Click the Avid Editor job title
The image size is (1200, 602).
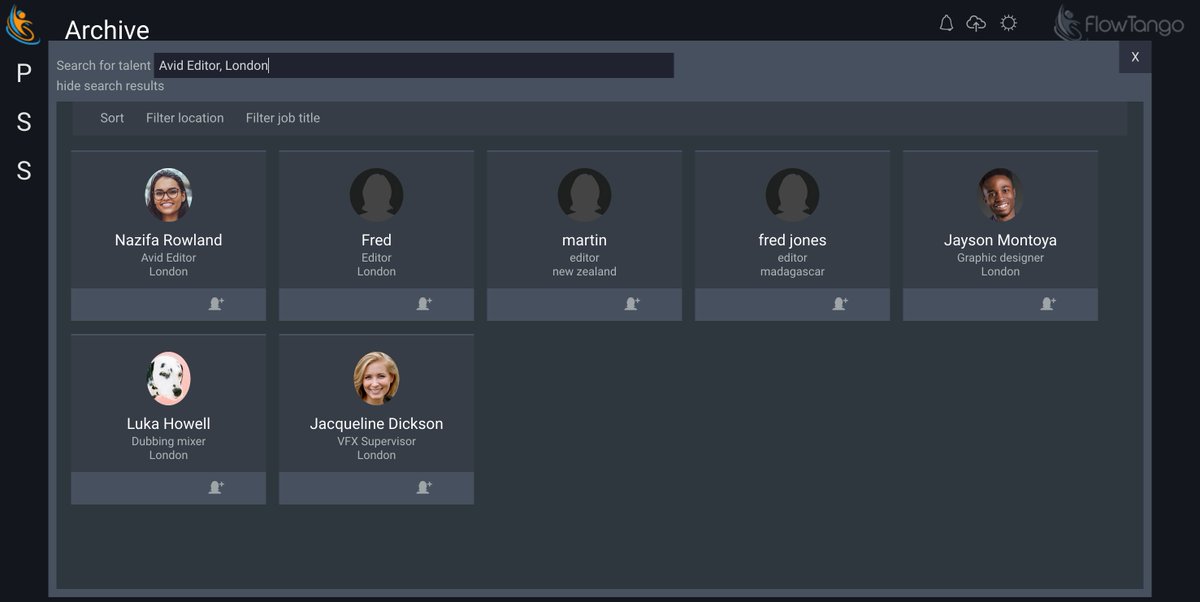(168, 258)
